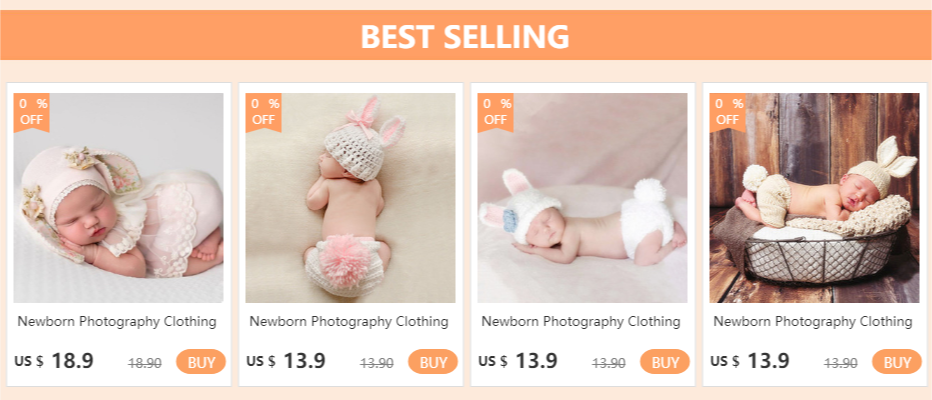Click the 0% OFF badge on second product

(x=263, y=112)
